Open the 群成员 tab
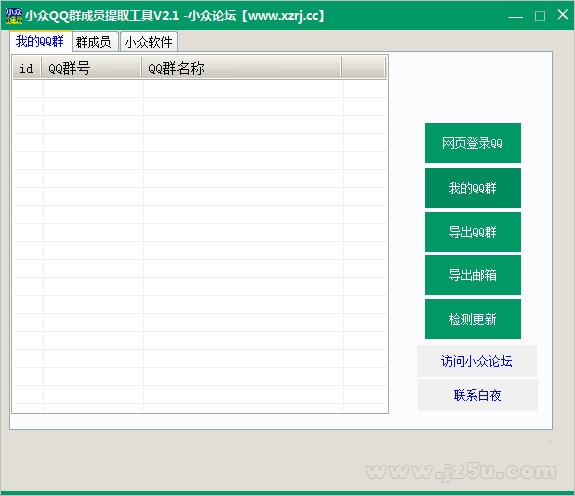 pyautogui.click(x=95, y=42)
